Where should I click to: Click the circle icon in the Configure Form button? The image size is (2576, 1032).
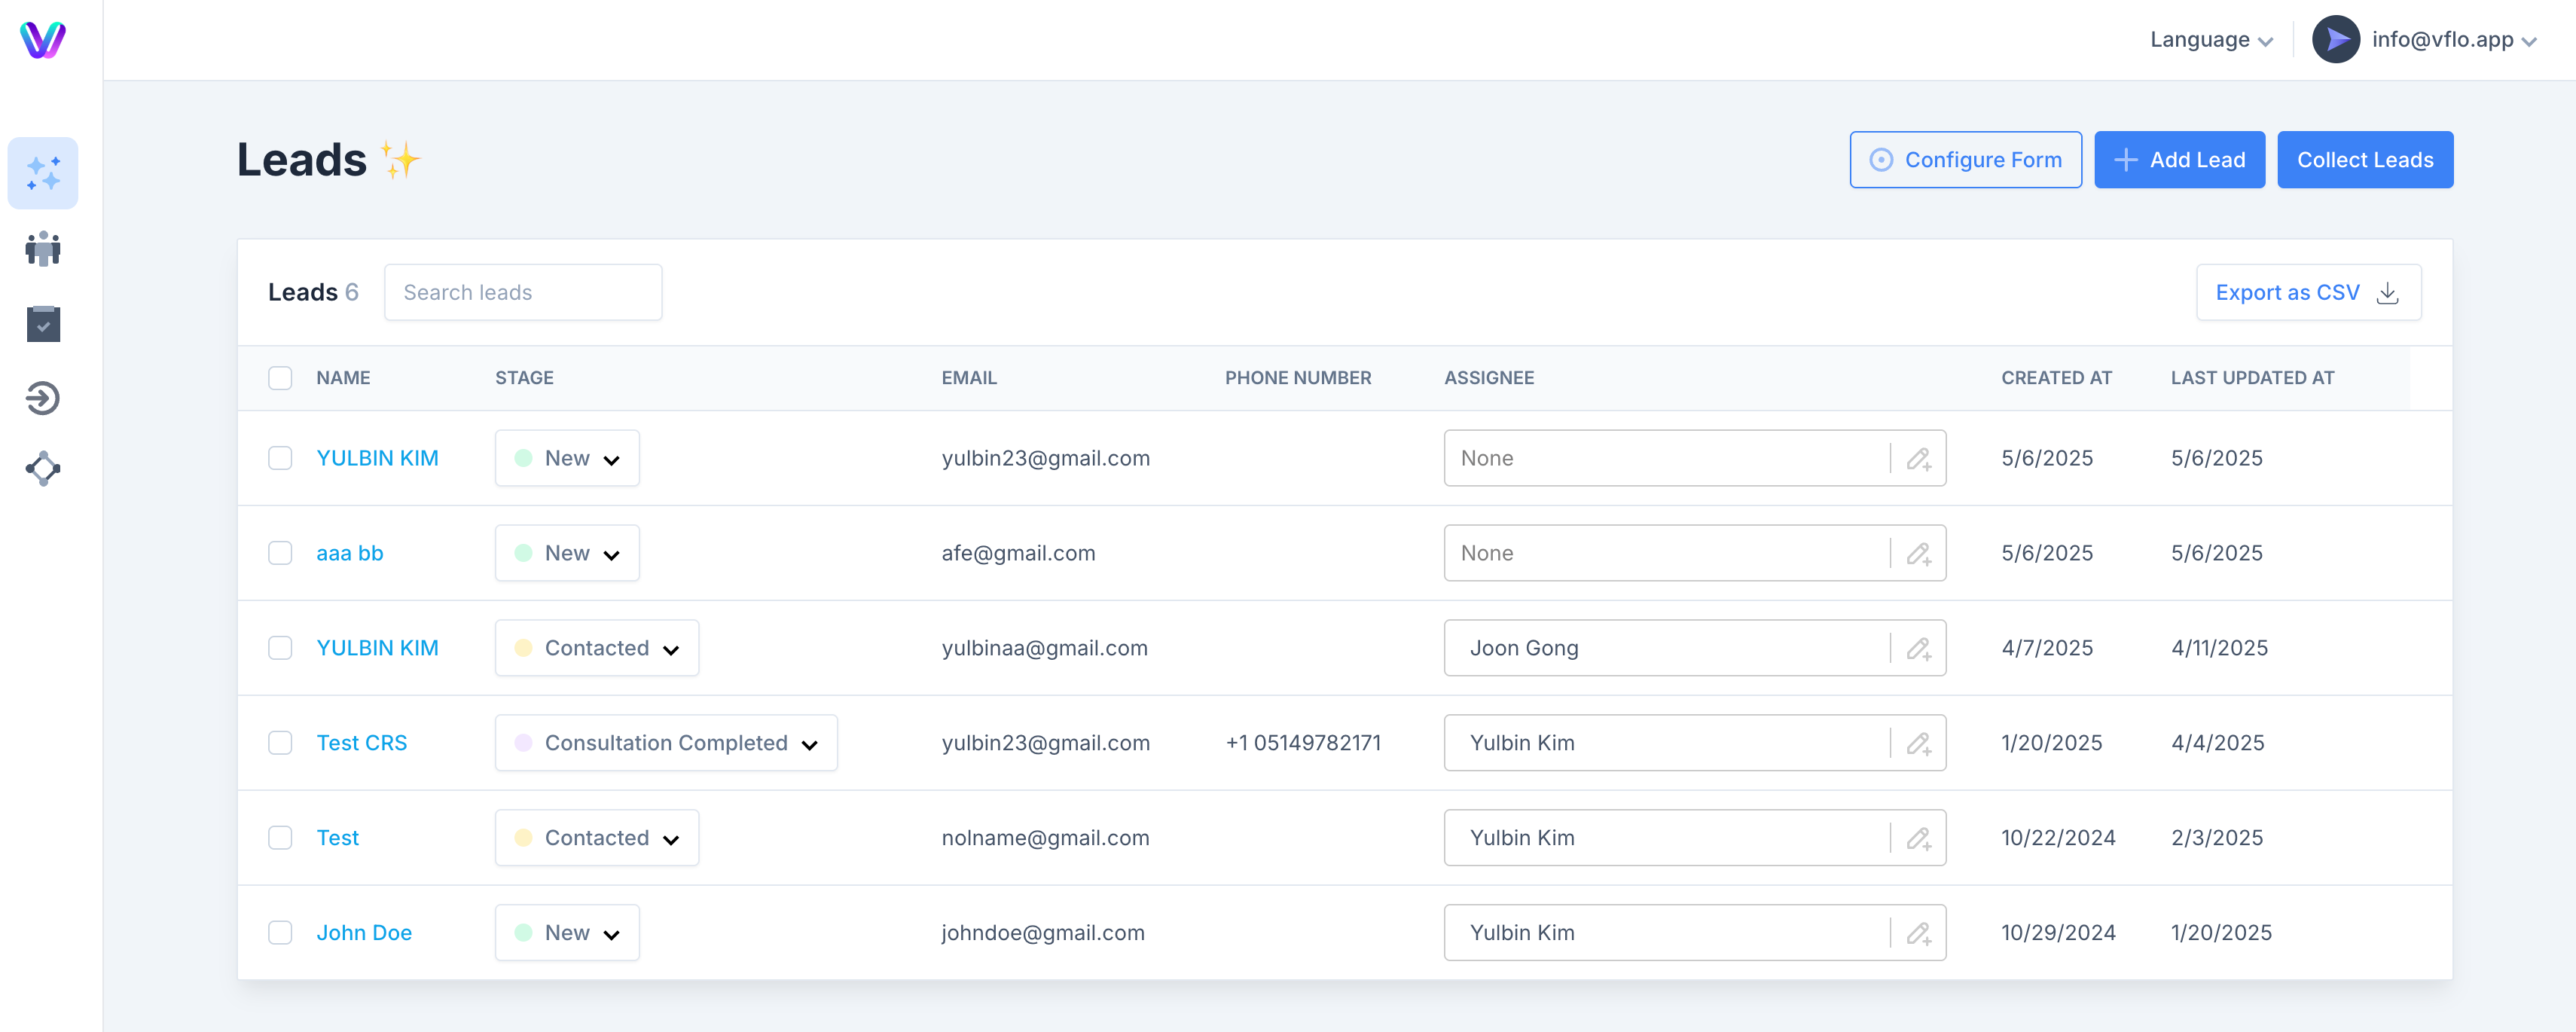[x=1881, y=160]
